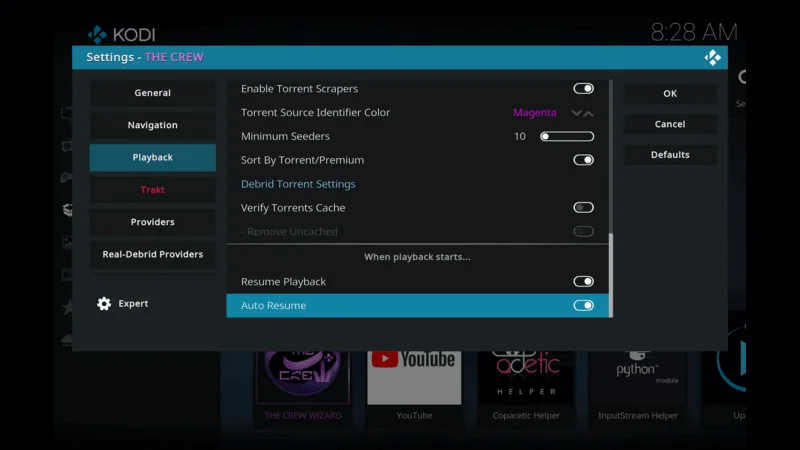Click the Minimum Seeders value 10
800x450 pixels.
[x=519, y=136]
